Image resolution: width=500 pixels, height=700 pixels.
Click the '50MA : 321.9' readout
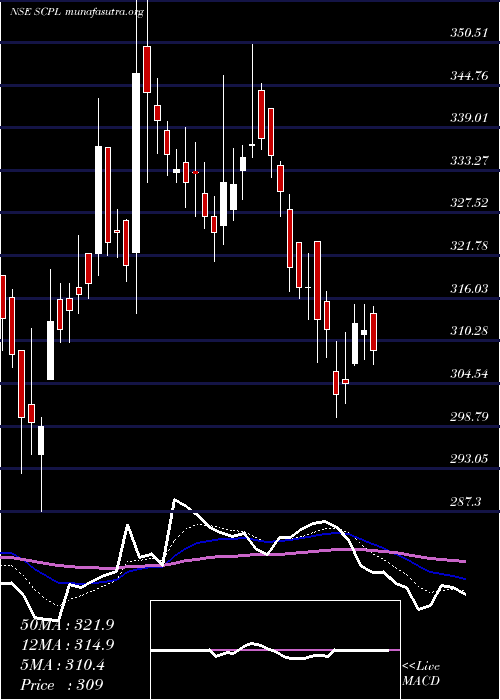pyautogui.click(x=67, y=625)
